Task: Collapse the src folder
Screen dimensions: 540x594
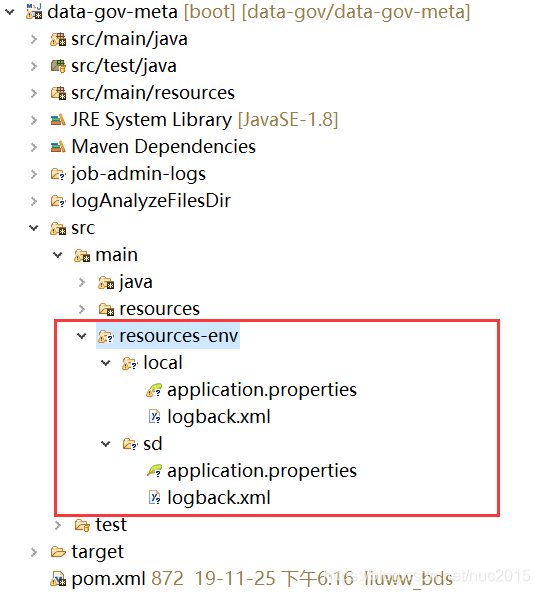Action: [34, 228]
